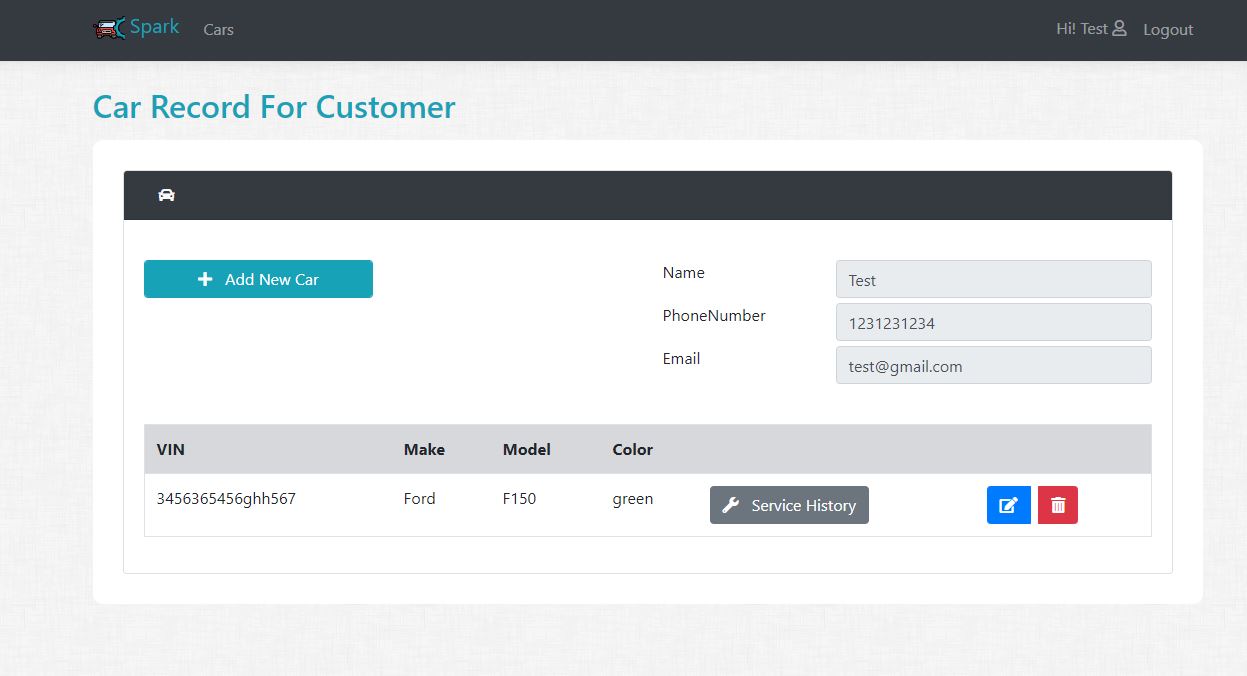Image resolution: width=1247 pixels, height=676 pixels.
Task: Click the Make column header
Action: 424,449
